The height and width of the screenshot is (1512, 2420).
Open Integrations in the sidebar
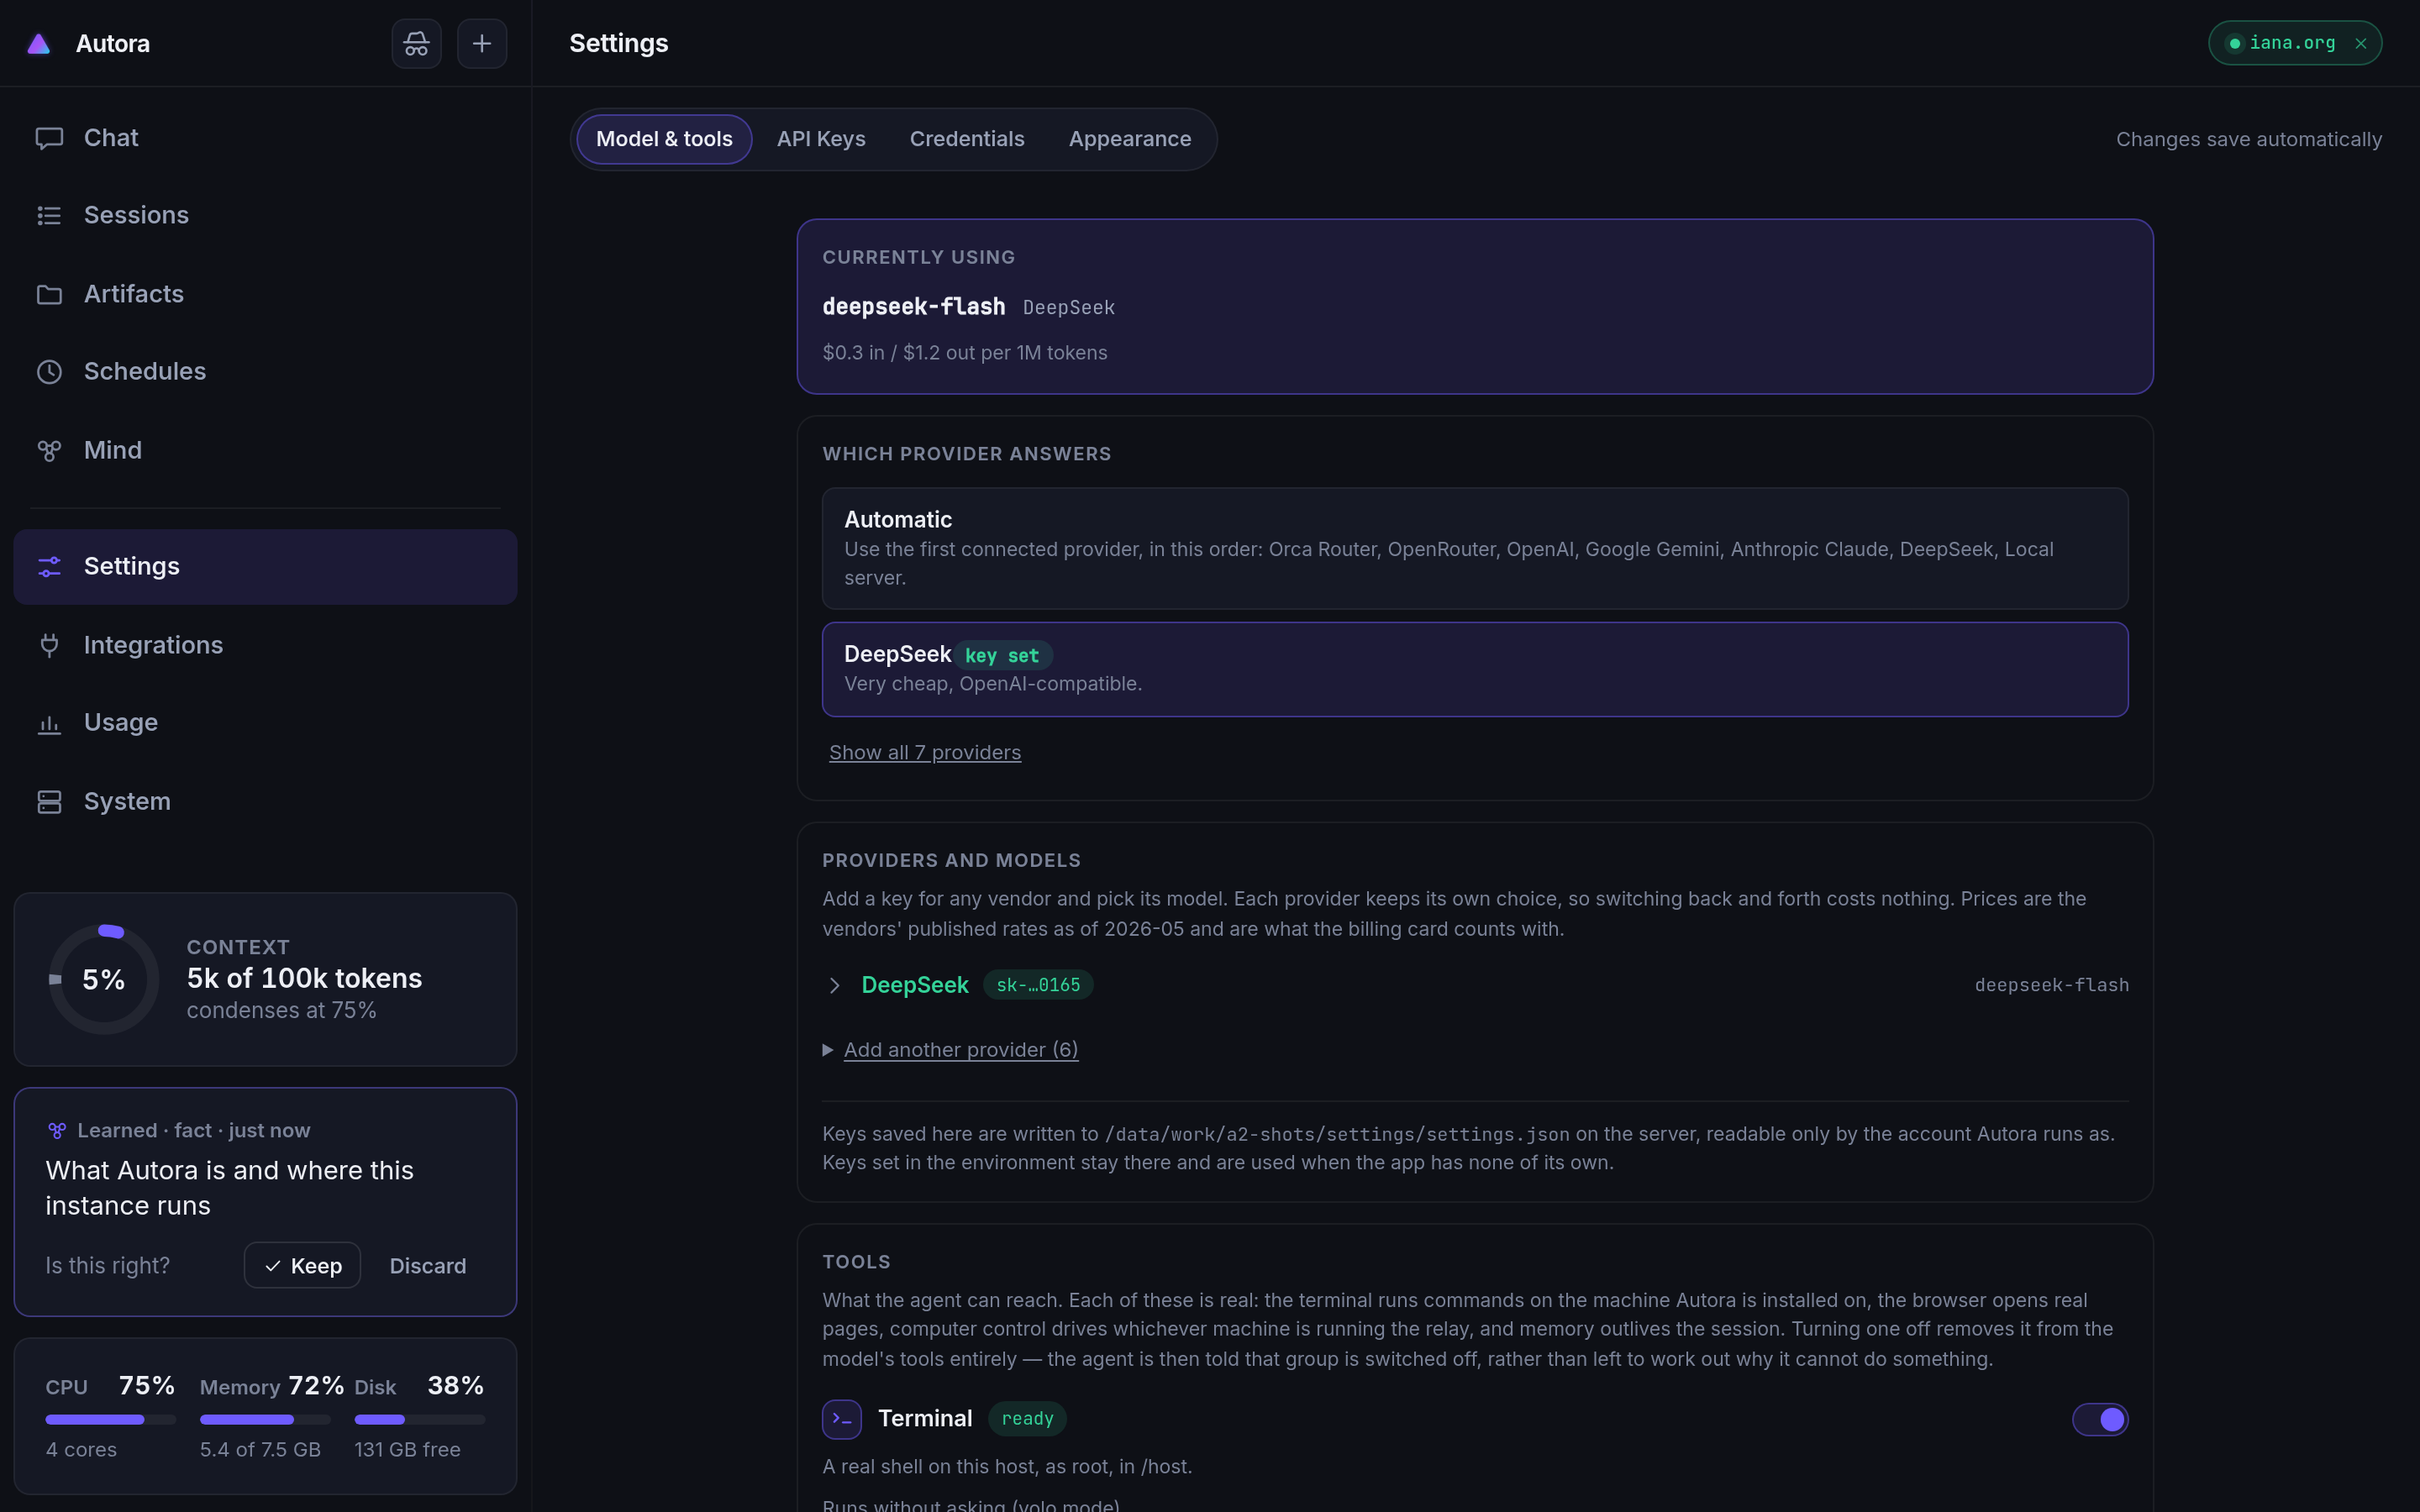click(x=265, y=645)
